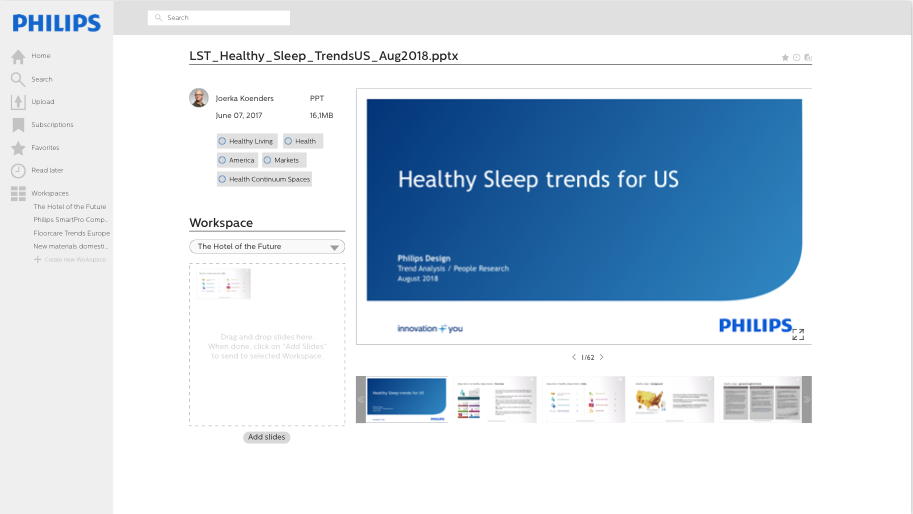The height and width of the screenshot is (514, 913).
Task: Click the author avatar of Joerka Koenders
Action: pyautogui.click(x=199, y=98)
